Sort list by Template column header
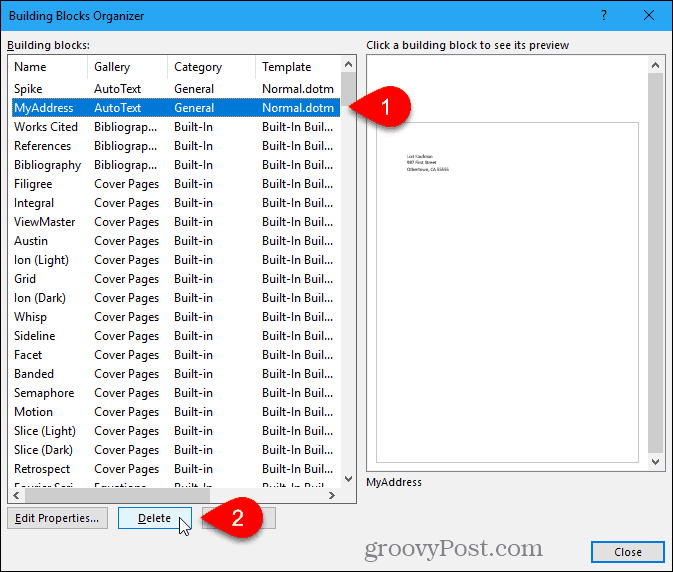This screenshot has height=572, width=673. [298, 67]
